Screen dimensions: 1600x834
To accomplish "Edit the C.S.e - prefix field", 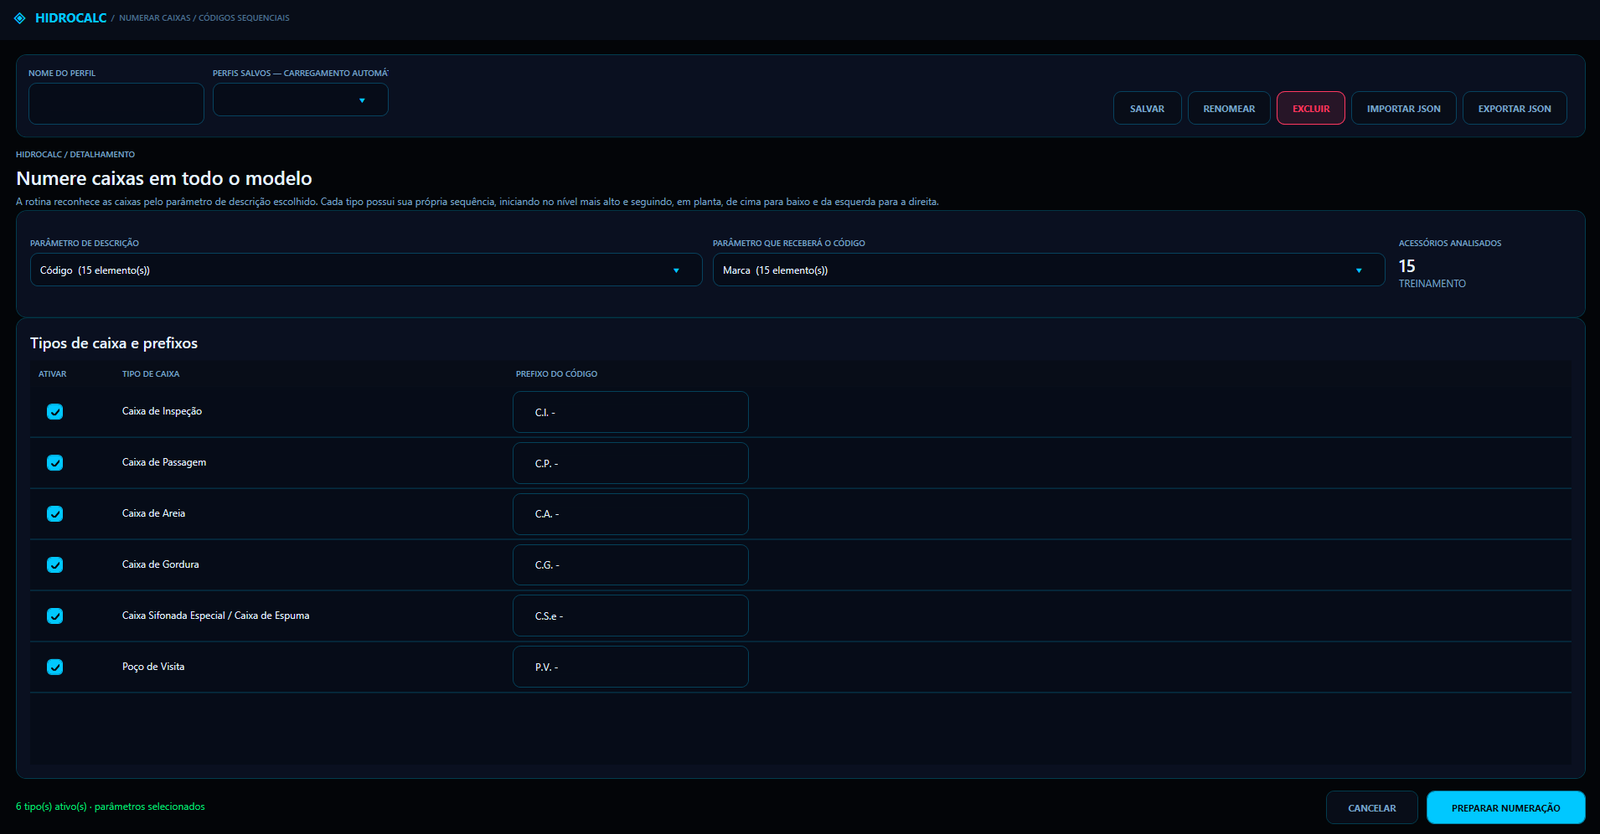I will [x=631, y=616].
